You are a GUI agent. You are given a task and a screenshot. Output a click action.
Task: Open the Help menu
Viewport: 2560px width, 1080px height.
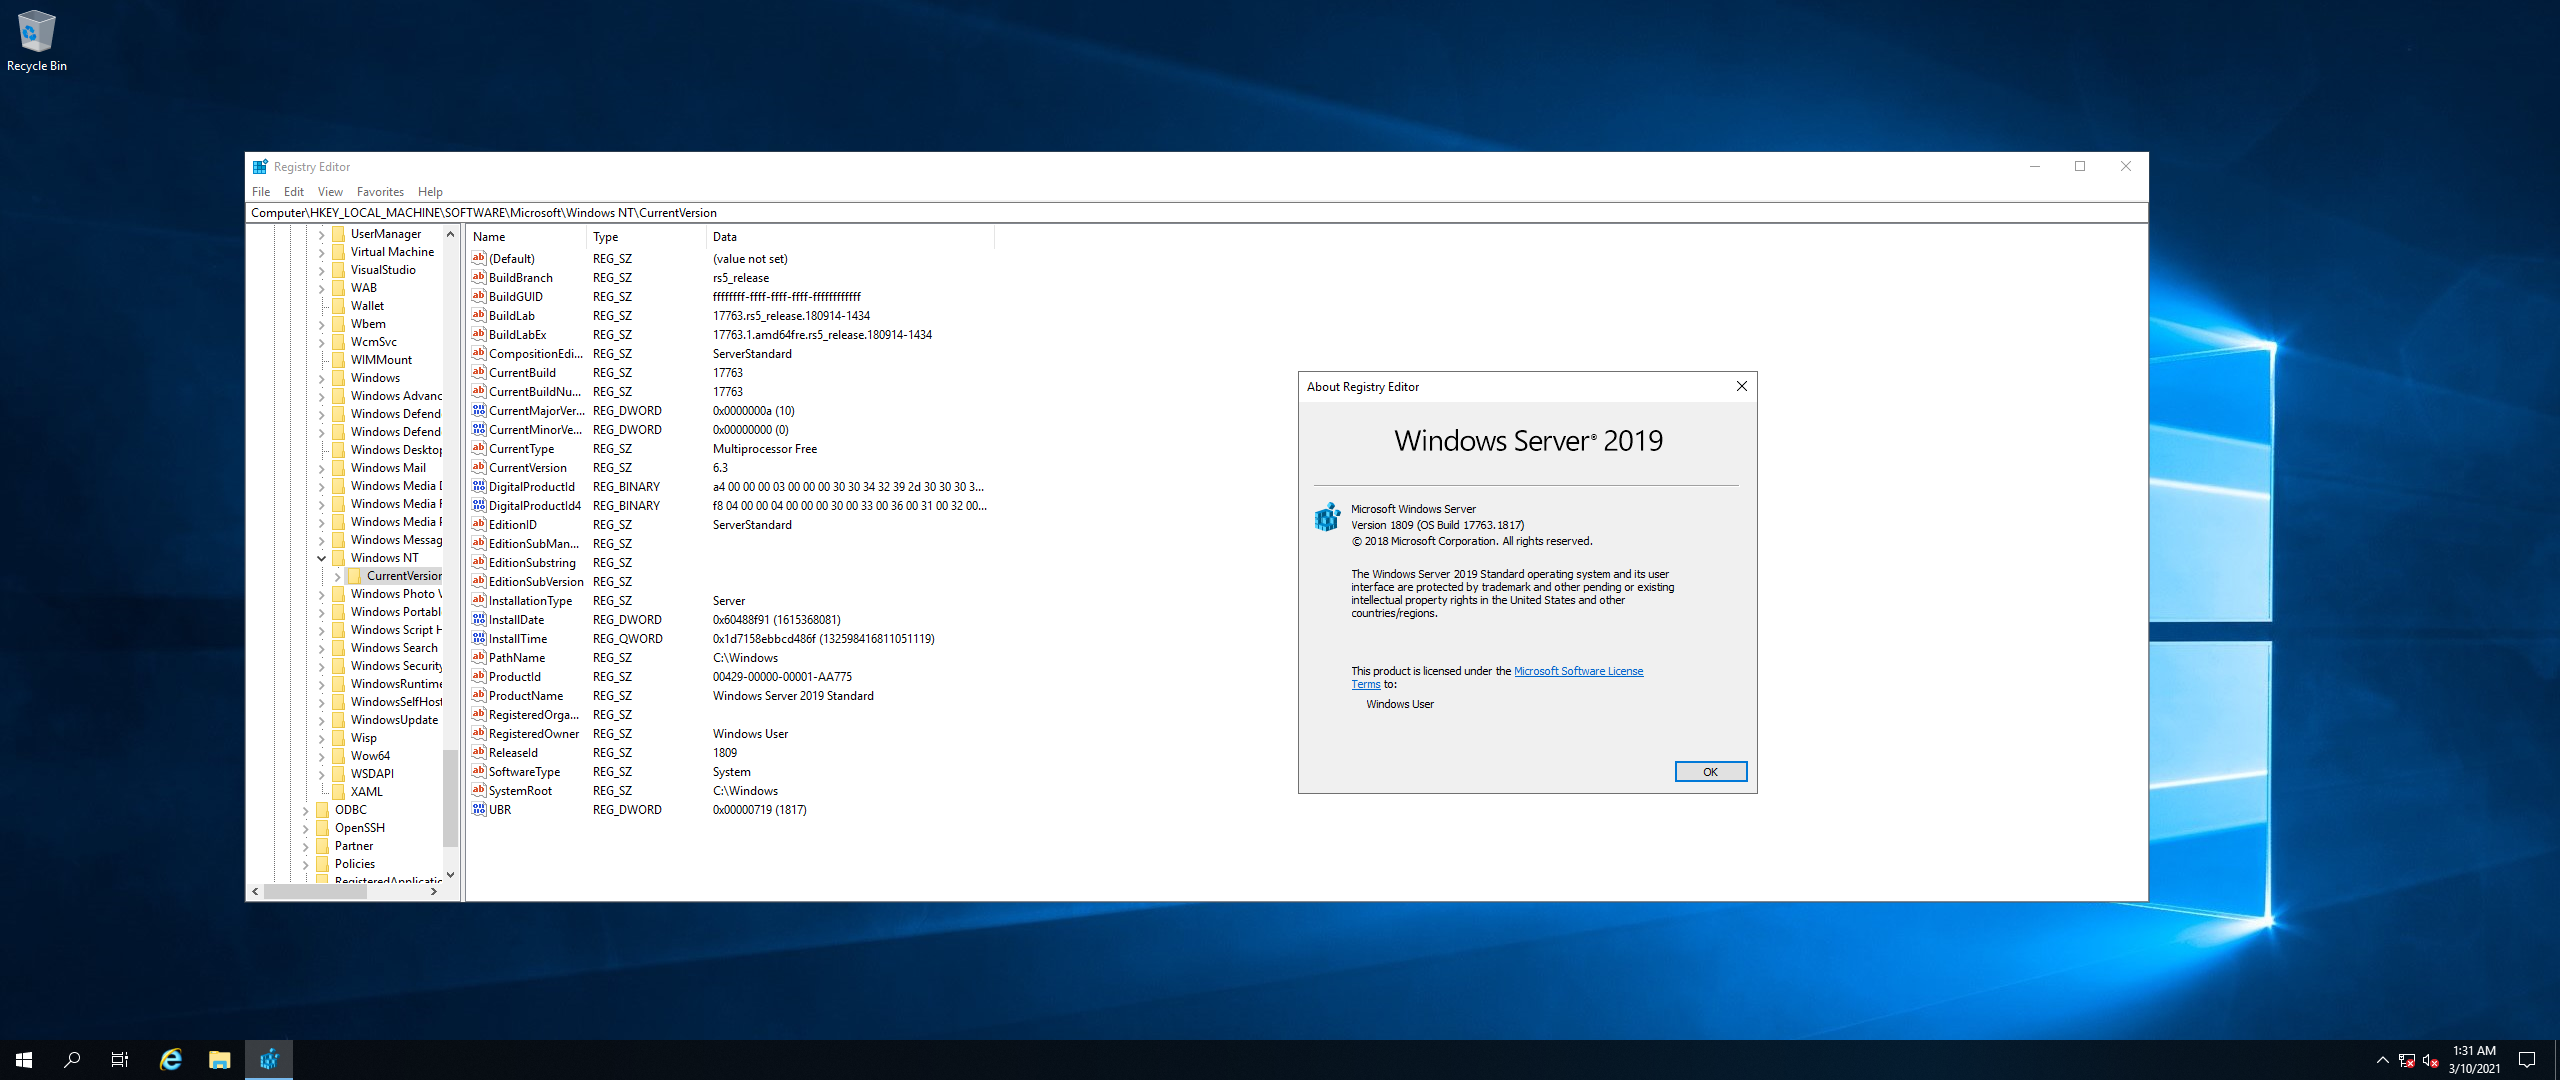430,191
